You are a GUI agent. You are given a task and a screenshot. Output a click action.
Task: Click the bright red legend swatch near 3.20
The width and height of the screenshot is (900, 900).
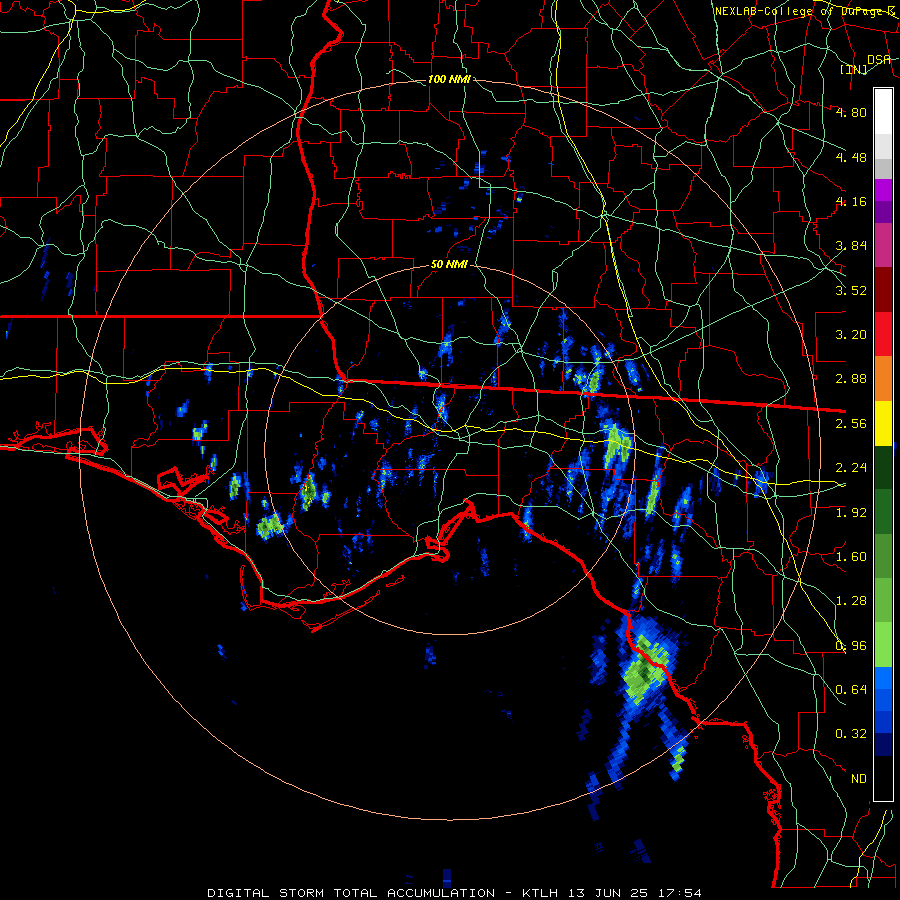883,334
